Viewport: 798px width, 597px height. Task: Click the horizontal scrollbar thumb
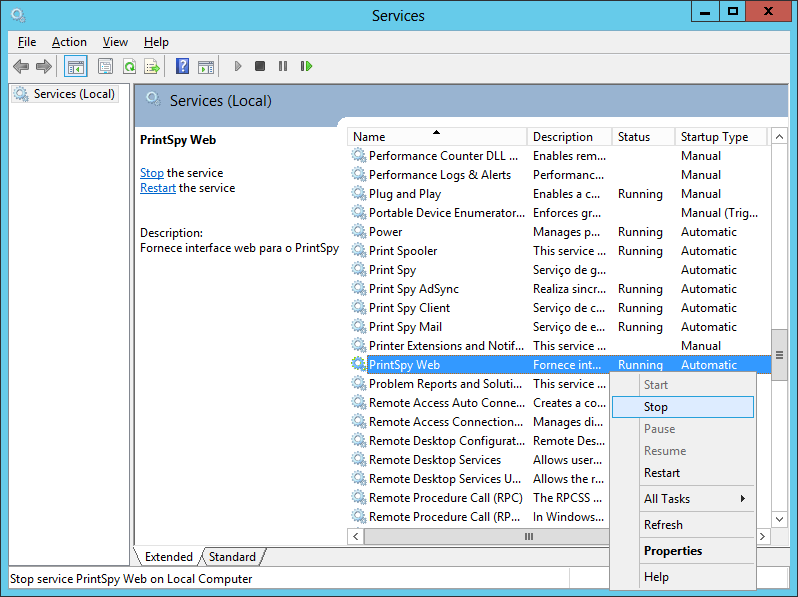point(487,536)
